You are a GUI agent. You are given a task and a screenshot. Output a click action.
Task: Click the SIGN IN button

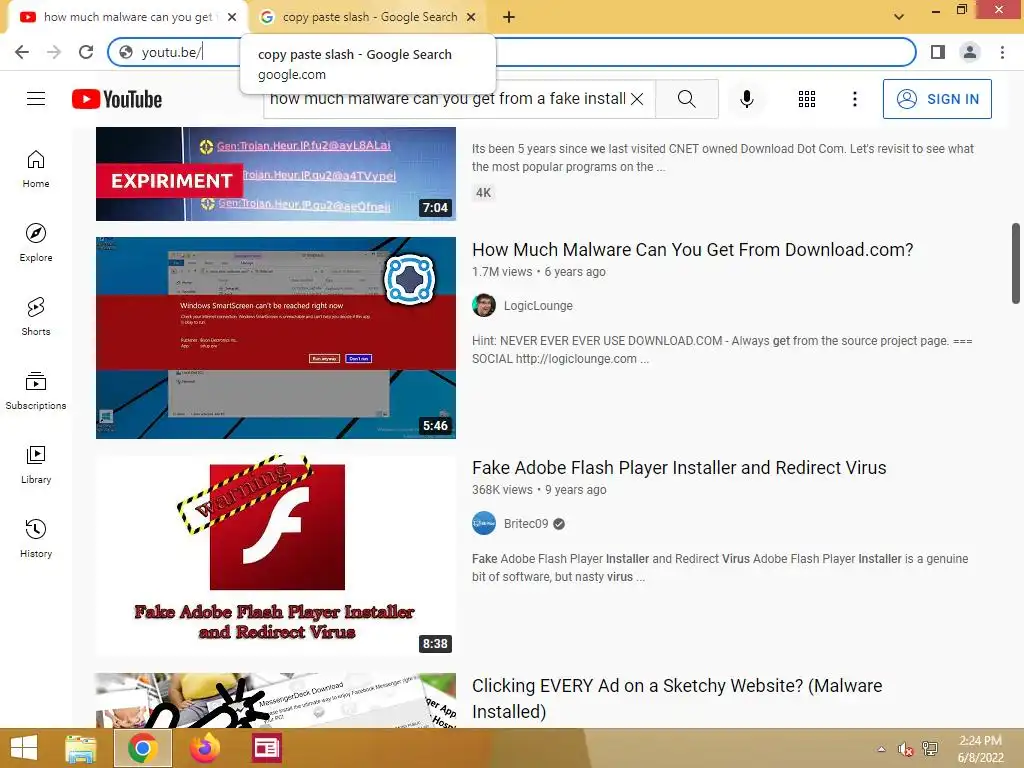(x=936, y=99)
